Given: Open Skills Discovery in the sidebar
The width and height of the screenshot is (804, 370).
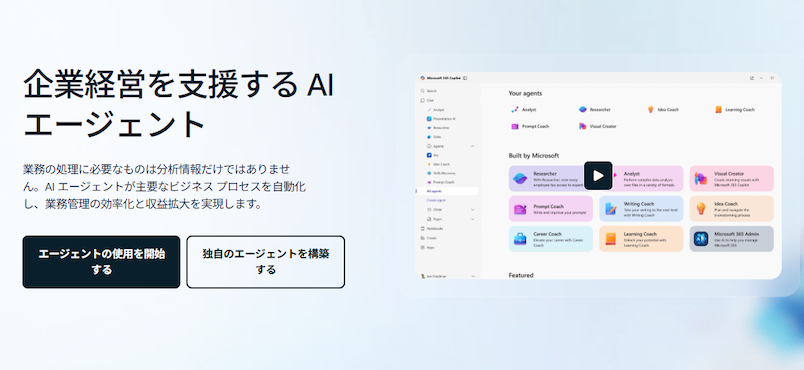Looking at the screenshot, I should pyautogui.click(x=440, y=173).
